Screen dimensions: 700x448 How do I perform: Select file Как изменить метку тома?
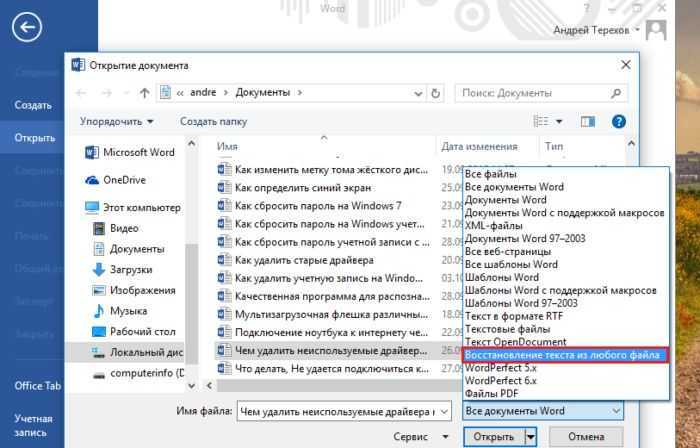(322, 170)
